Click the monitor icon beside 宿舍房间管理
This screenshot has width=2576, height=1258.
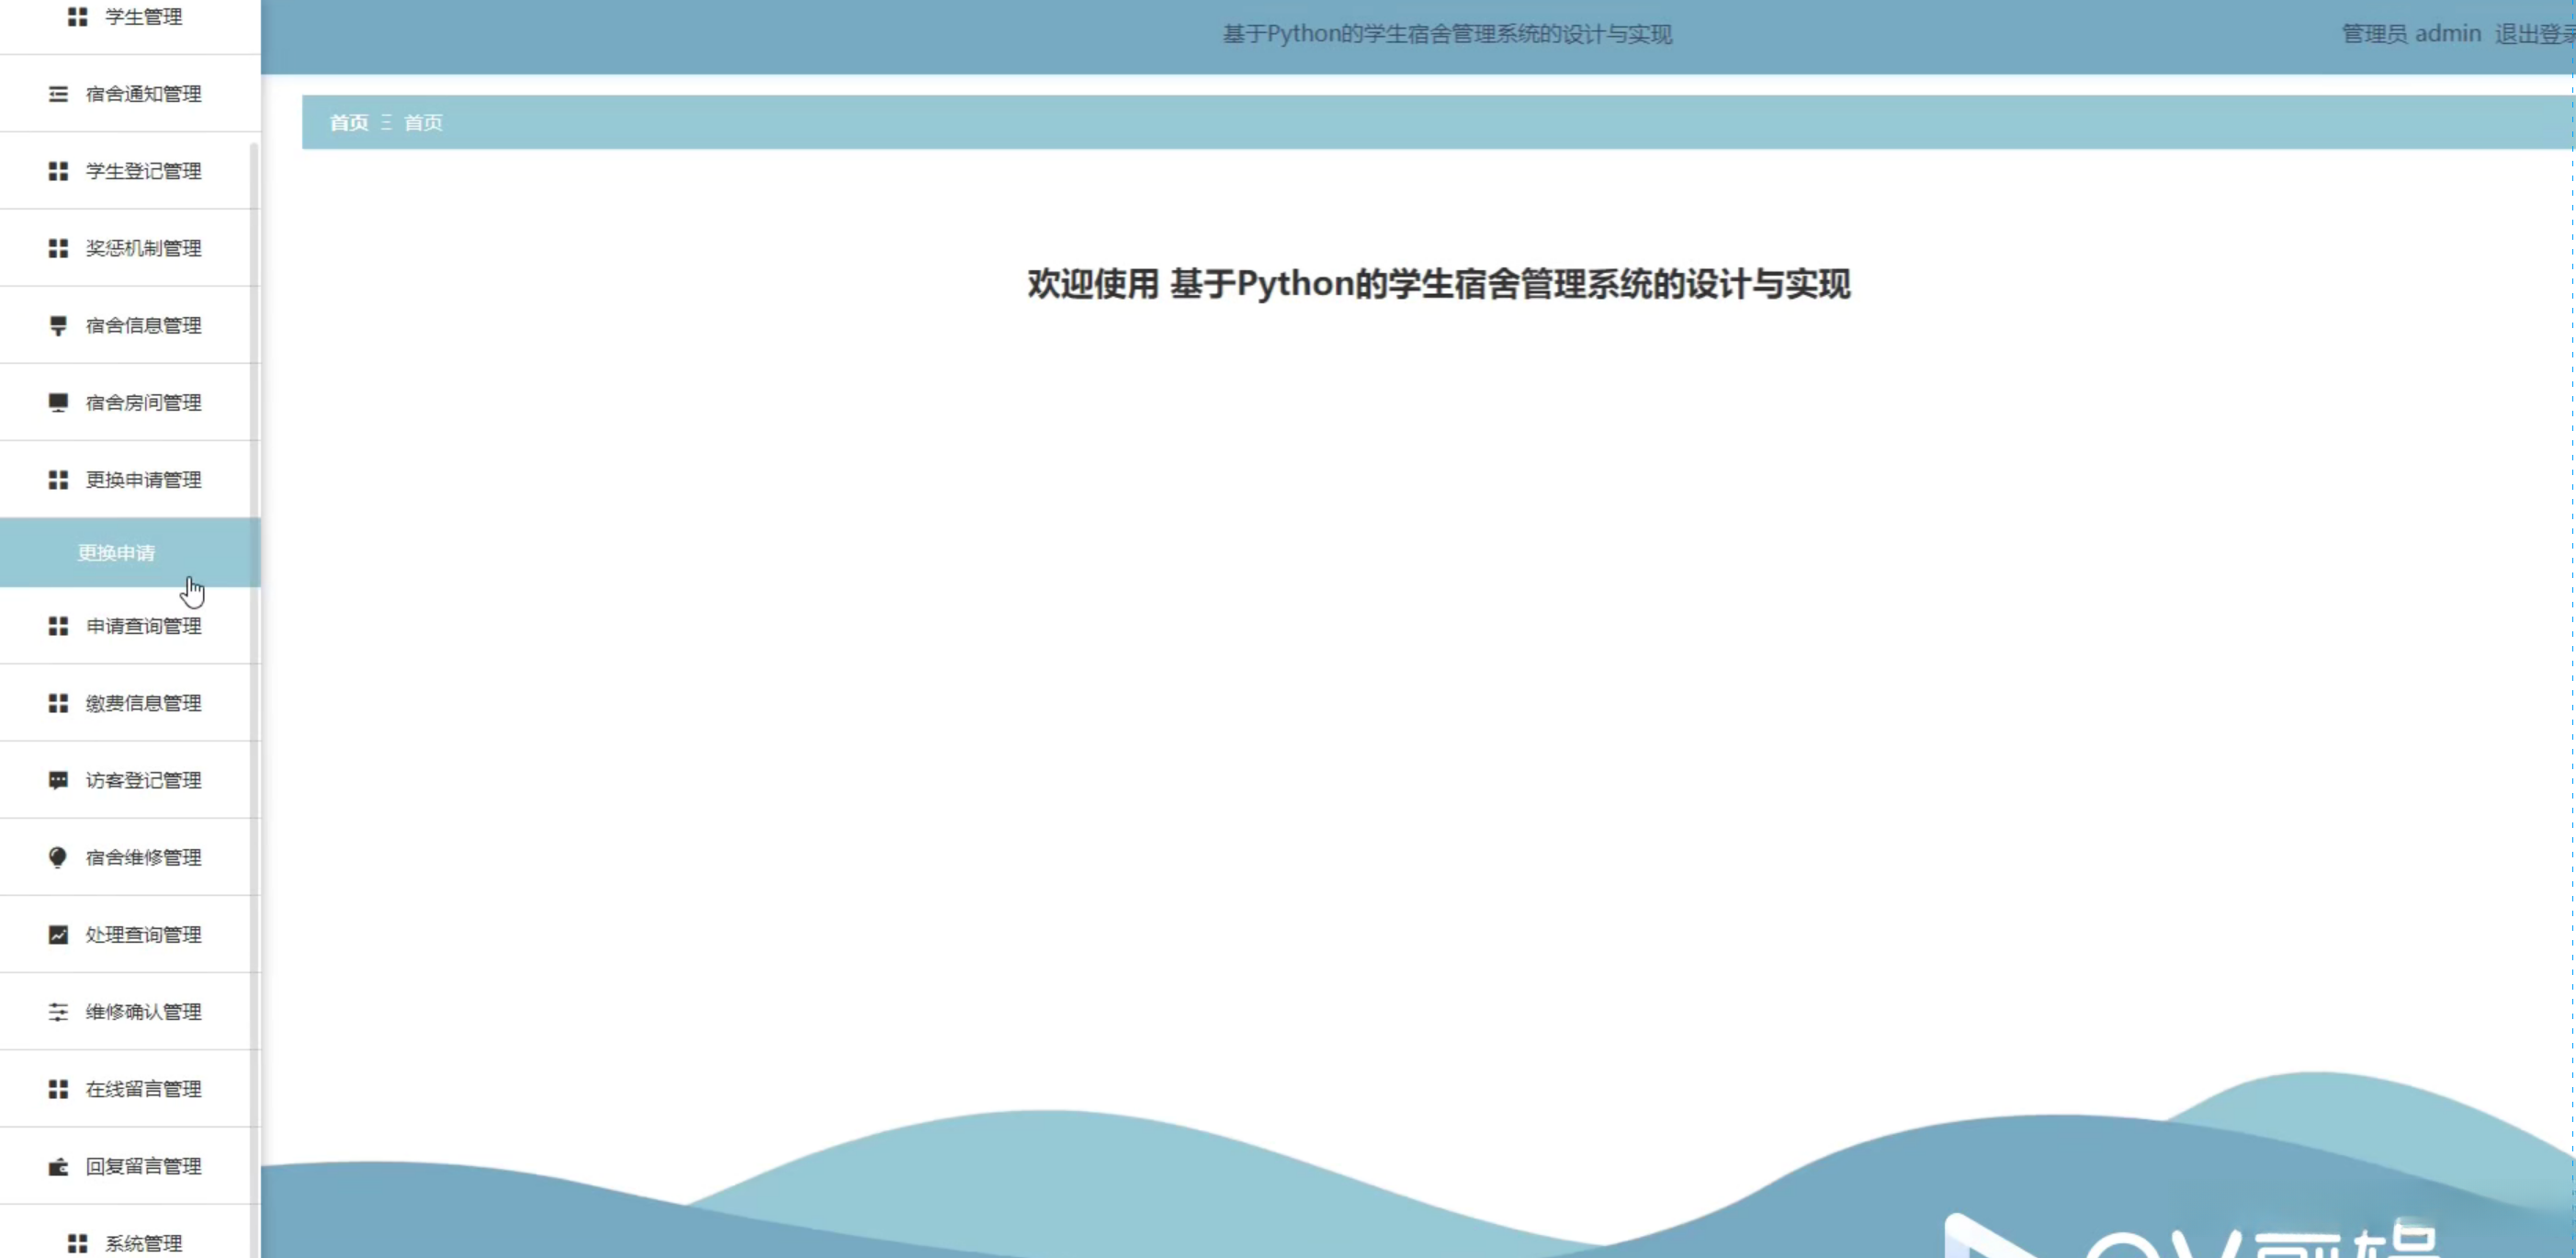point(58,403)
